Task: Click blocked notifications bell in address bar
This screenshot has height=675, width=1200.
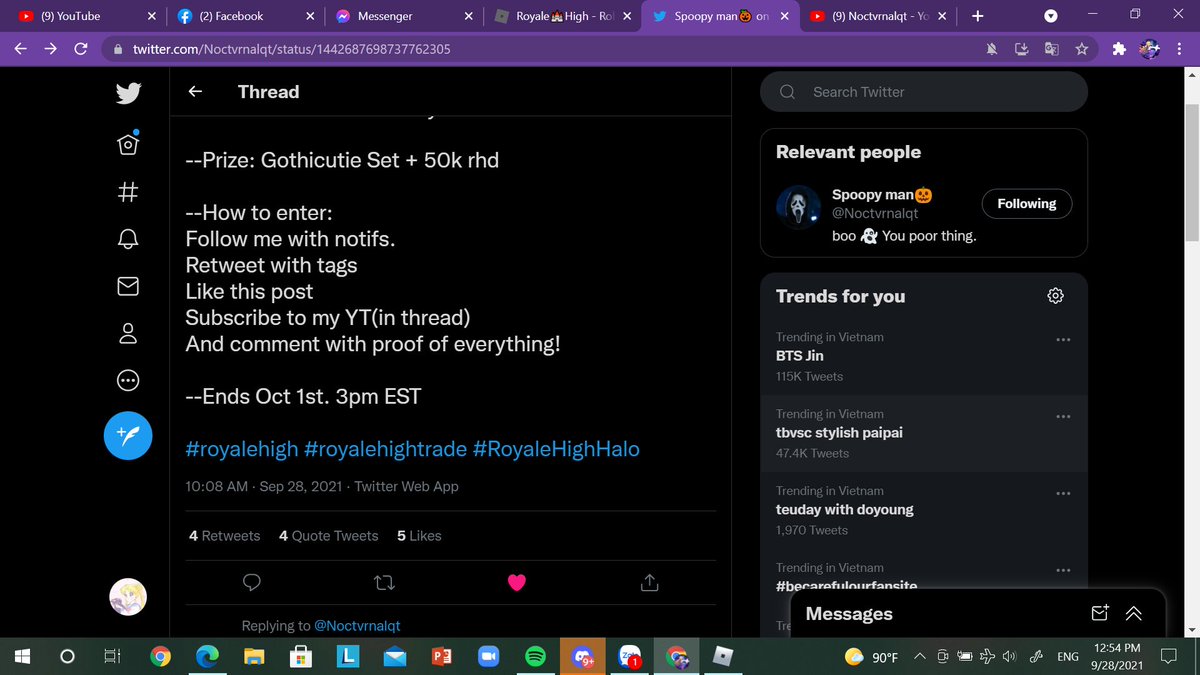Action: (992, 49)
